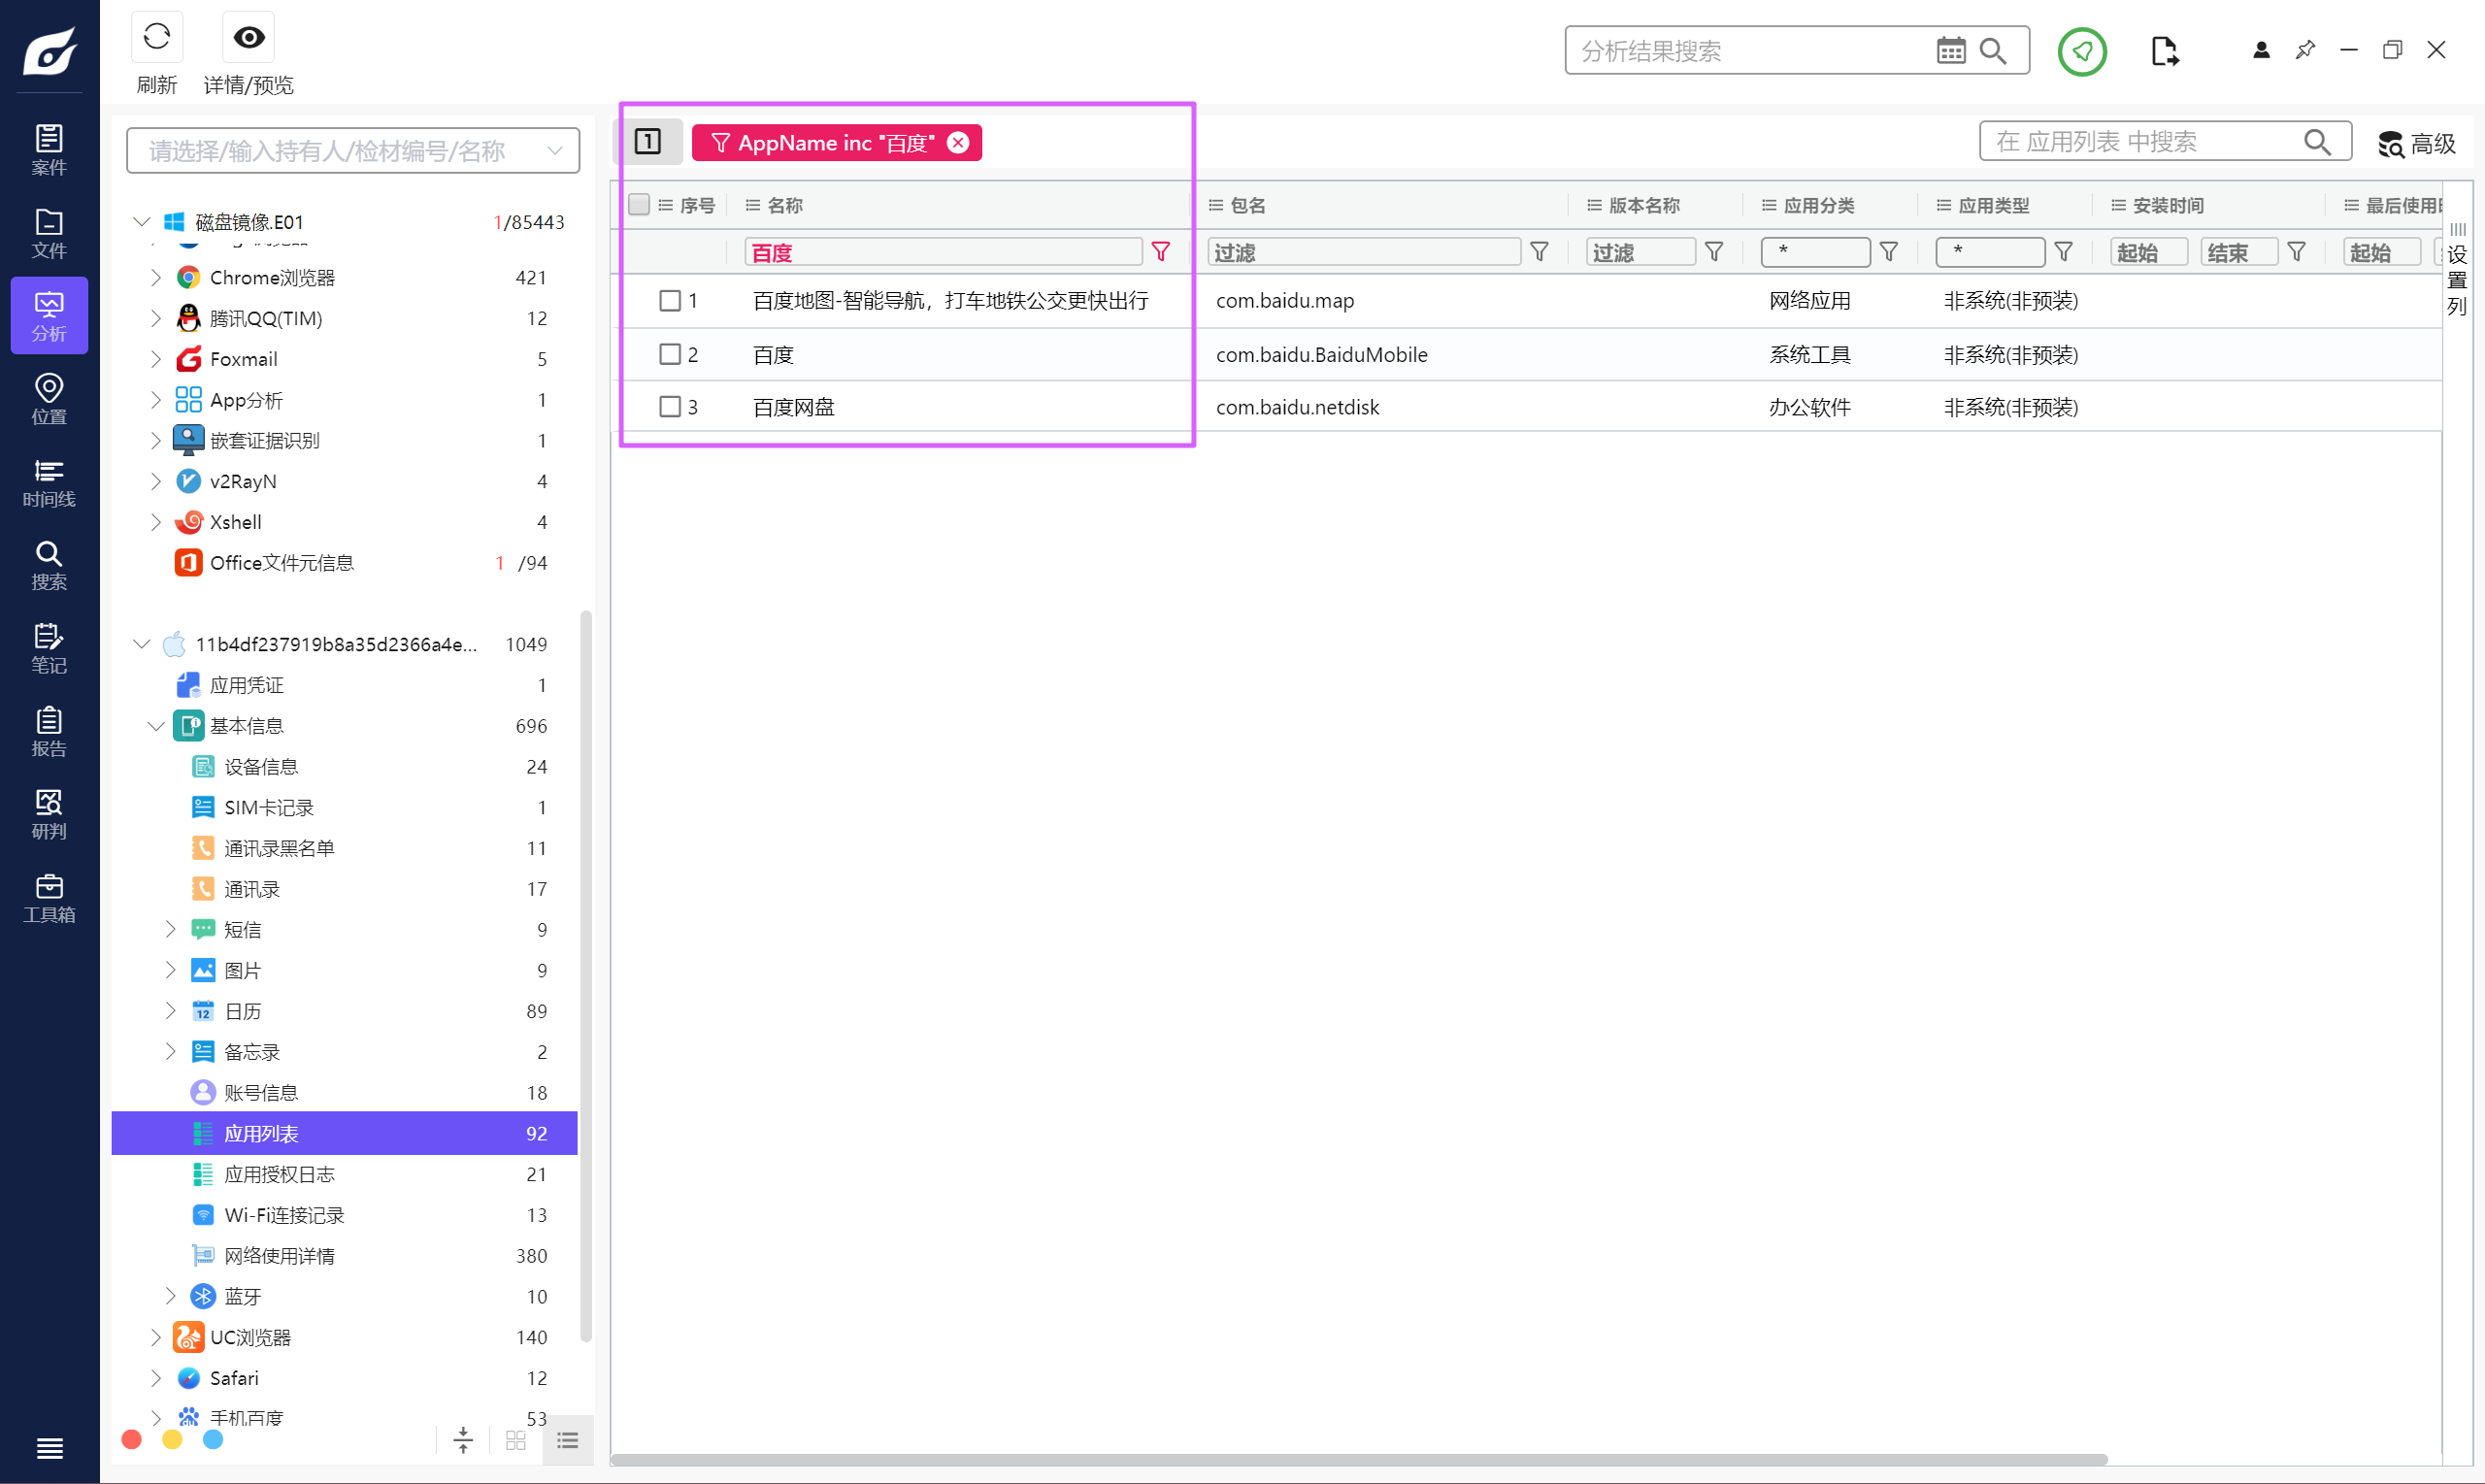Click the filter funnel for 应用分类 column
The height and width of the screenshot is (1484, 2485).
(1888, 252)
